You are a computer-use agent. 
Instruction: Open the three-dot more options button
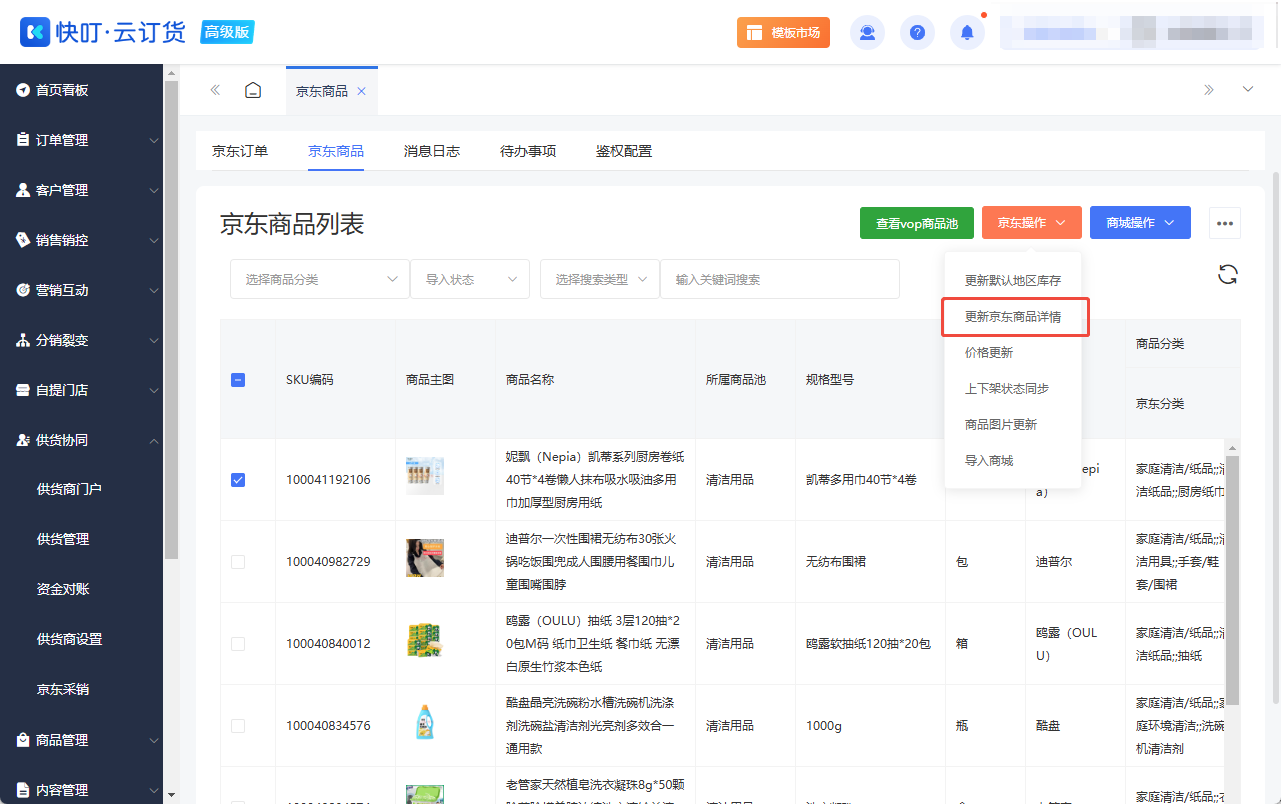(1225, 223)
